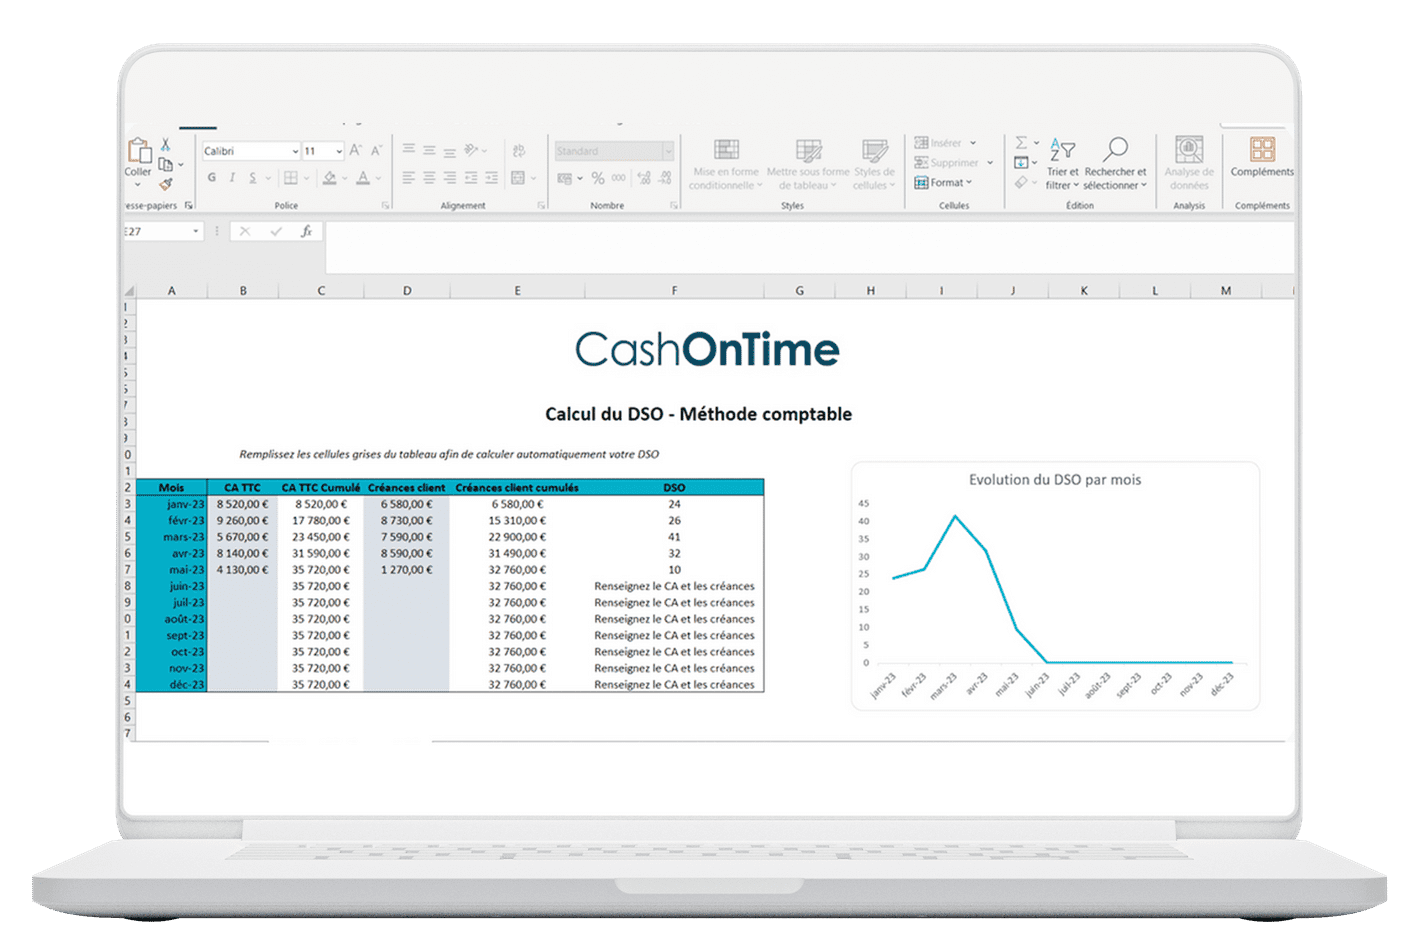Click créances client cell 8 730,00 €
1428x936 pixels.
pyautogui.click(x=406, y=521)
